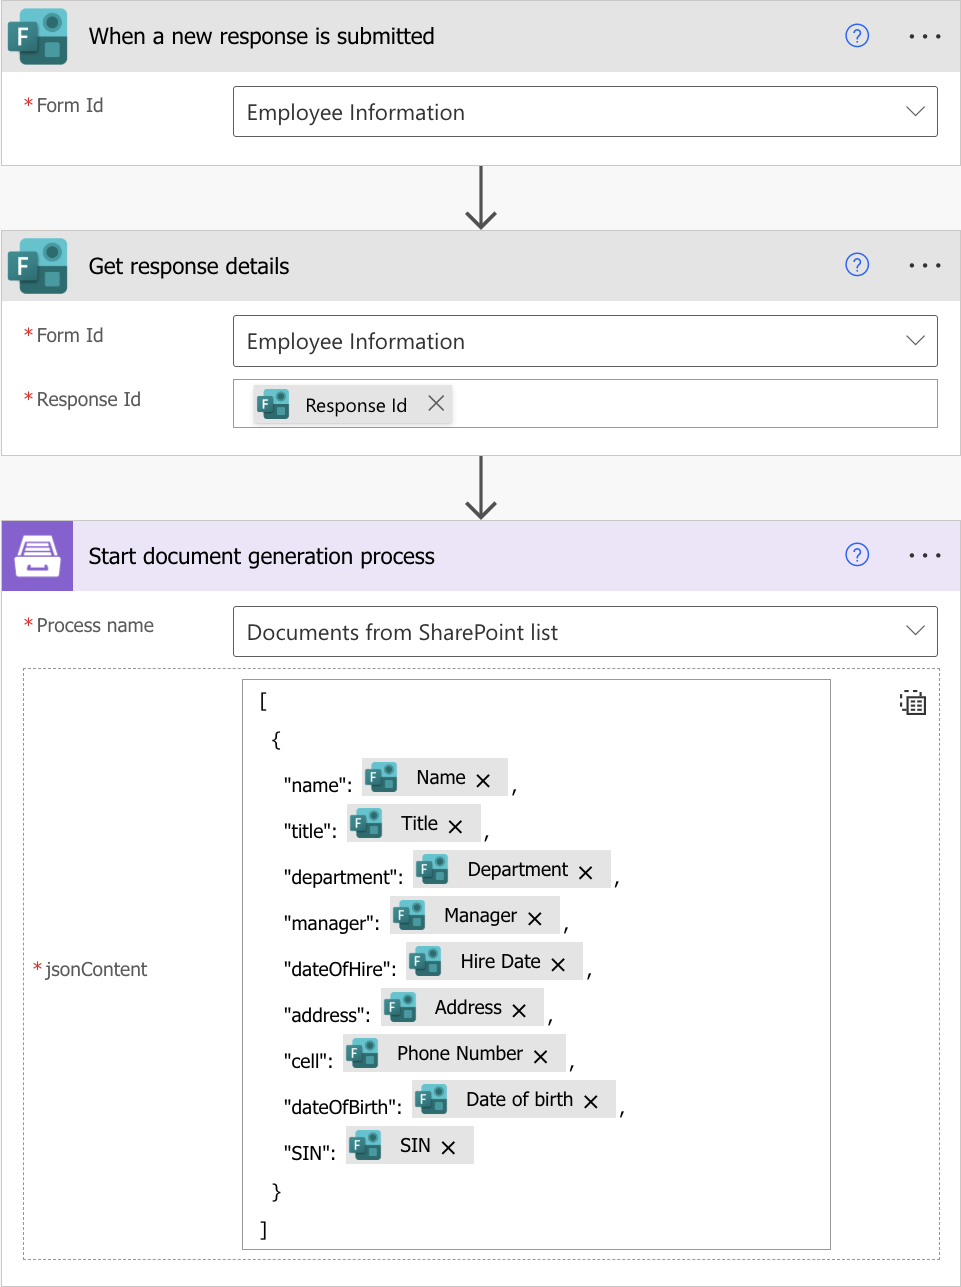
Task: Click the jsonContent field label
Action: 96,969
